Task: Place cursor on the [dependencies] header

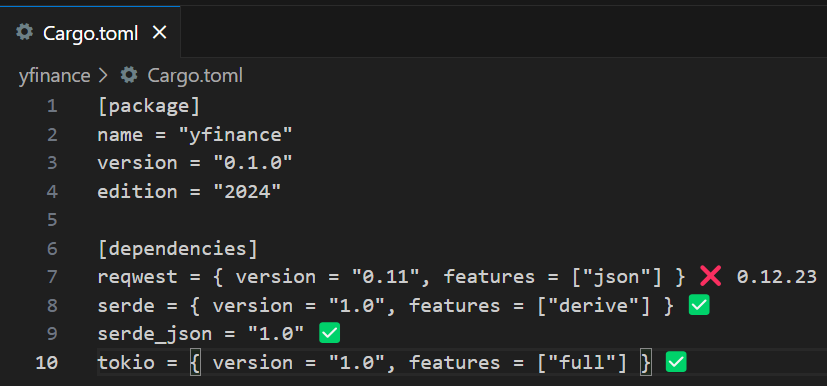Action: tap(178, 248)
